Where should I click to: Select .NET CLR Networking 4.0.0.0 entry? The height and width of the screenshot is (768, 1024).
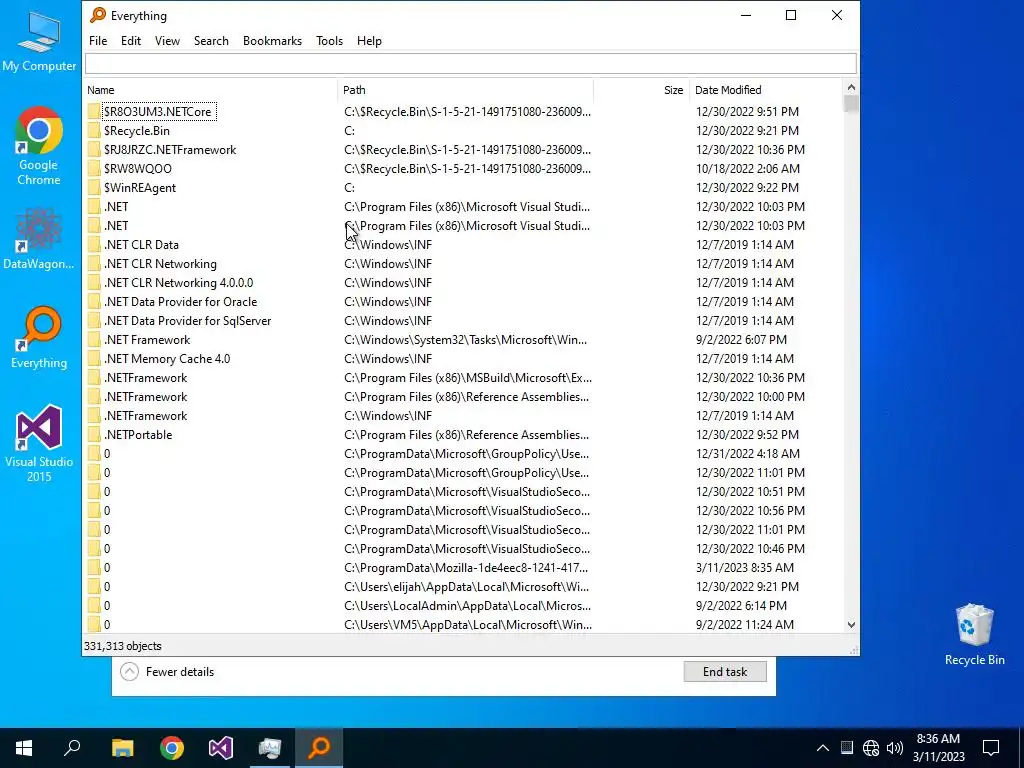point(178,283)
